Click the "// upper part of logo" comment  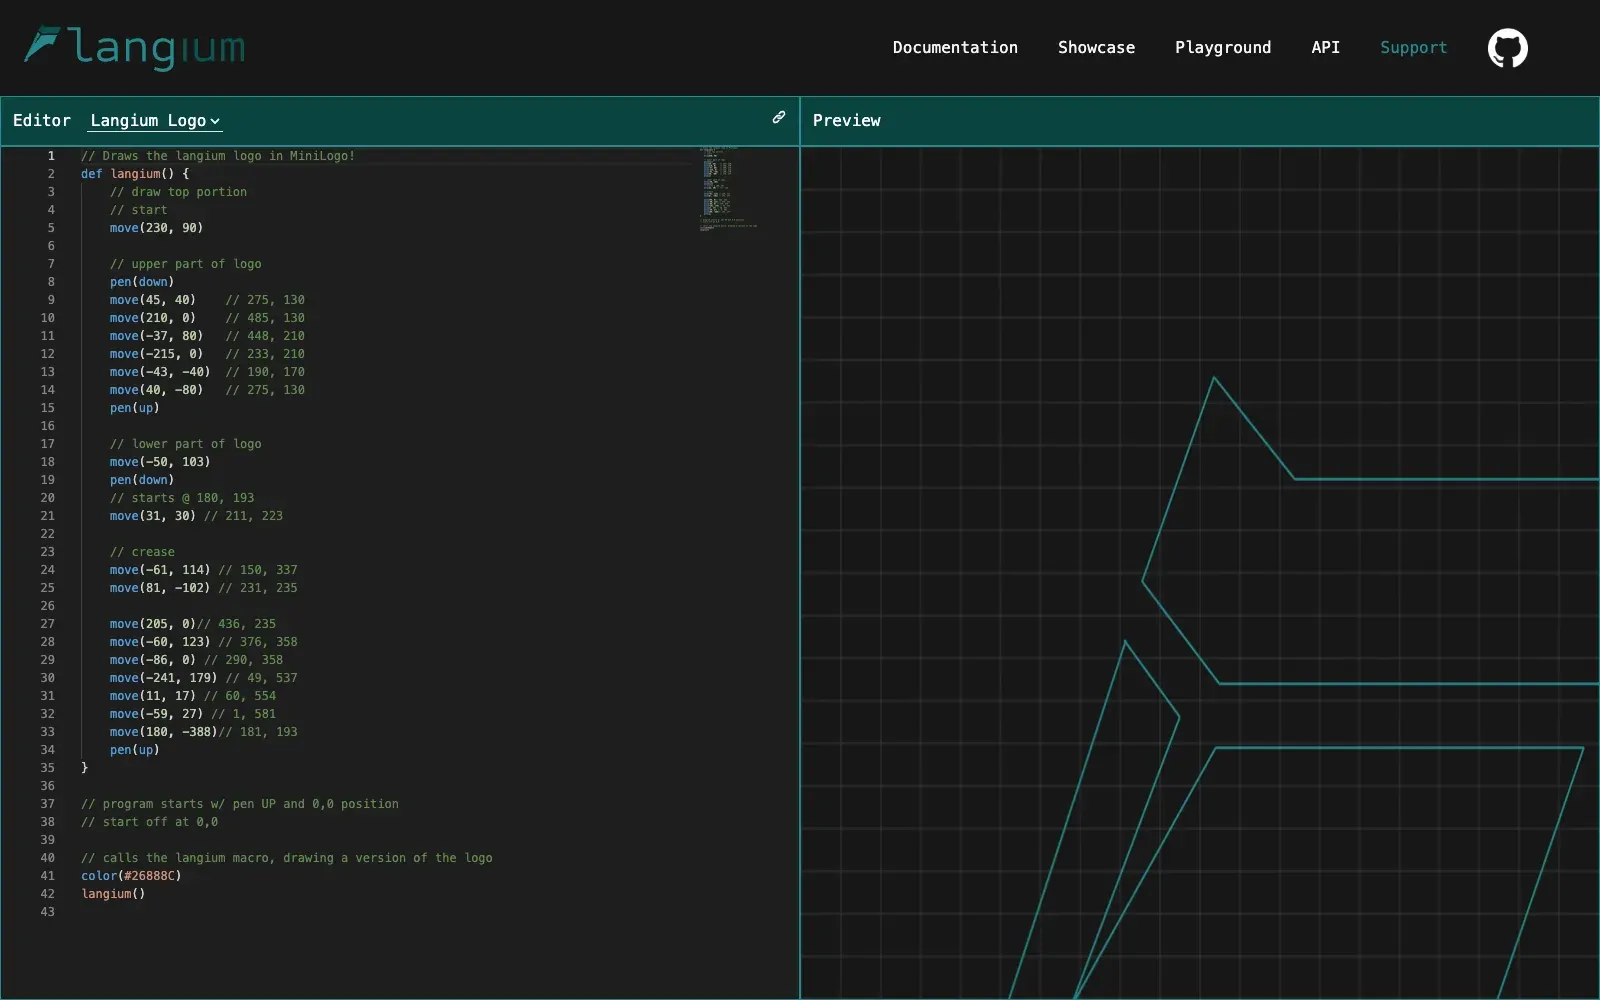185,264
